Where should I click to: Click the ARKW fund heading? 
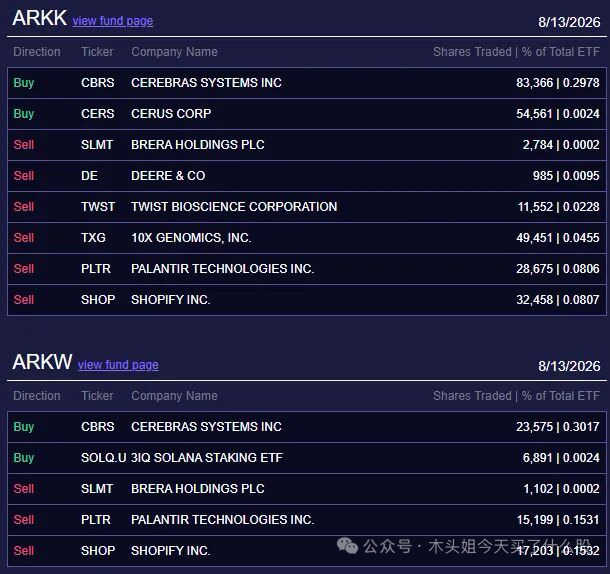tap(42, 362)
